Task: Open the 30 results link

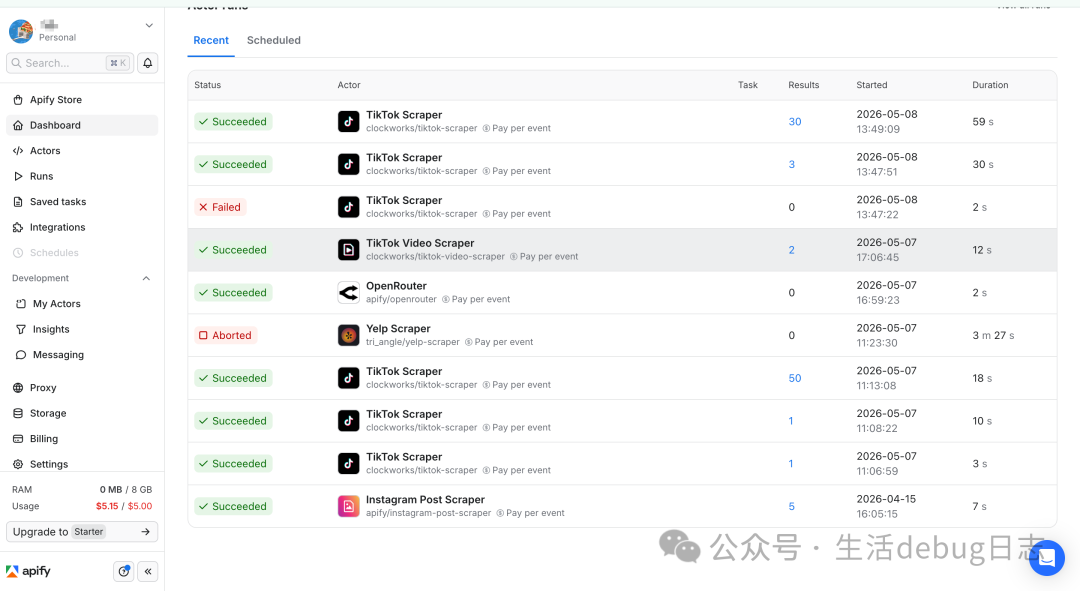Action: pyautogui.click(x=795, y=122)
